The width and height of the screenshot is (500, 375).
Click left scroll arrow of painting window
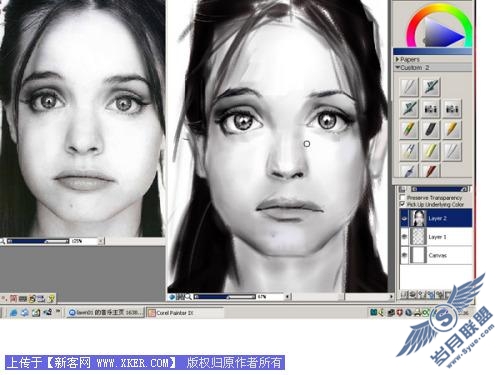tap(287, 296)
